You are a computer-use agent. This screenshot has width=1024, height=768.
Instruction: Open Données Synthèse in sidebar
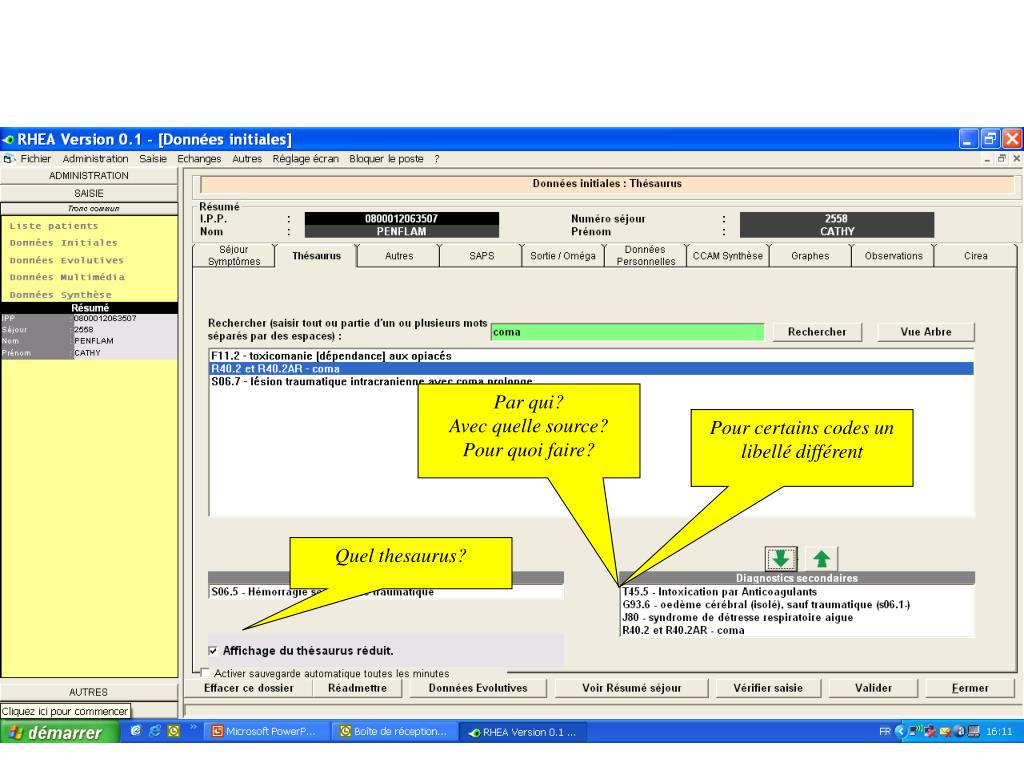coord(61,295)
